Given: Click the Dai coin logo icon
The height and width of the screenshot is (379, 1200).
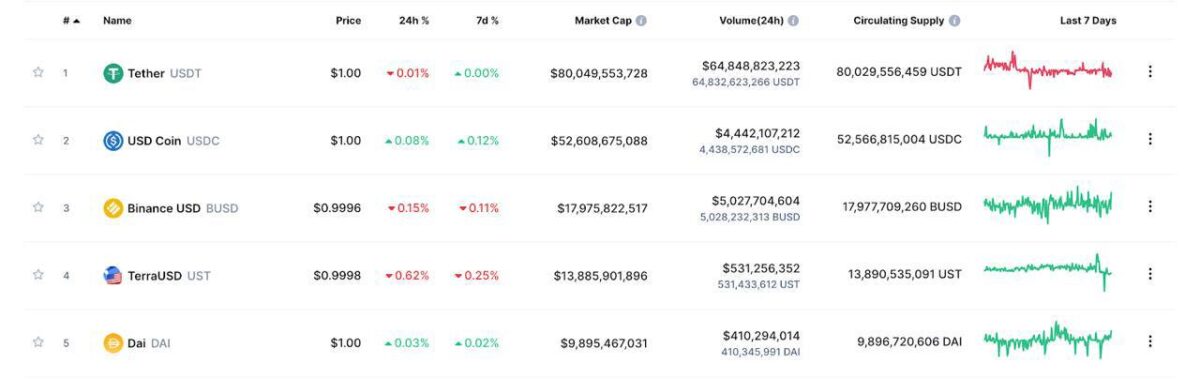Looking at the screenshot, I should pyautogui.click(x=113, y=343).
